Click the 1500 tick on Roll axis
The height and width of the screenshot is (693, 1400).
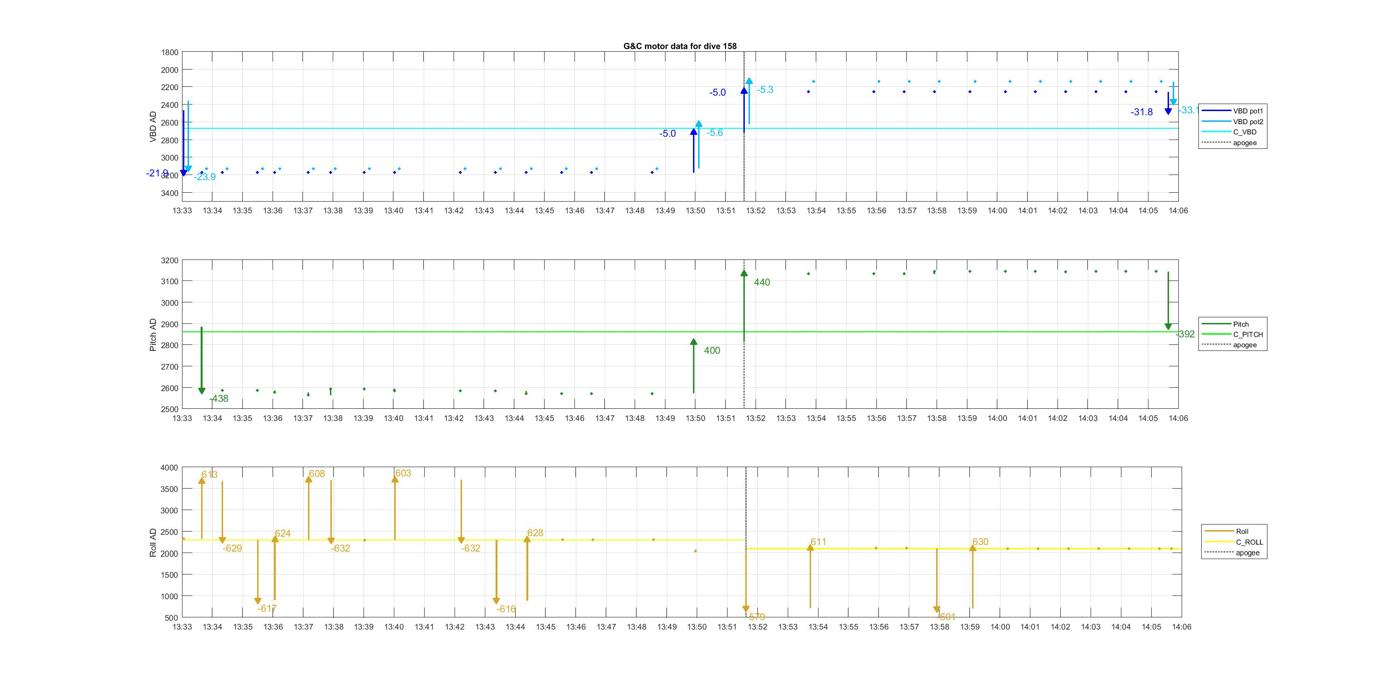tap(170, 574)
